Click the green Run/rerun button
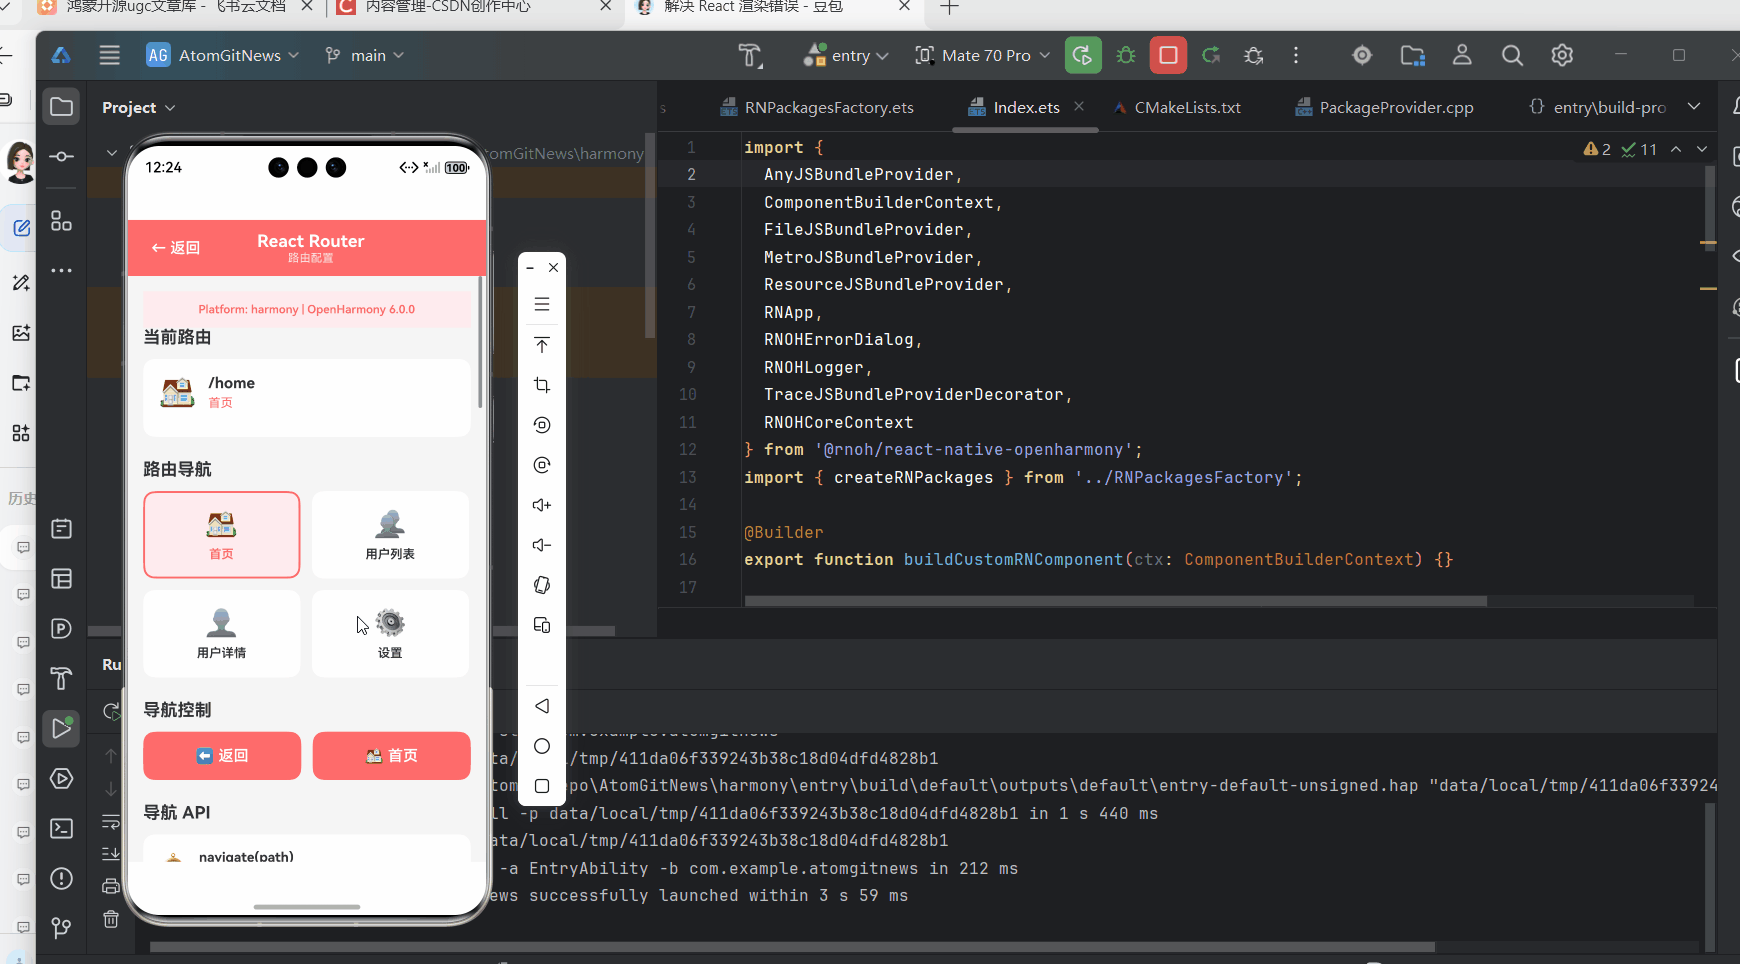Image resolution: width=1740 pixels, height=964 pixels. 1083,55
